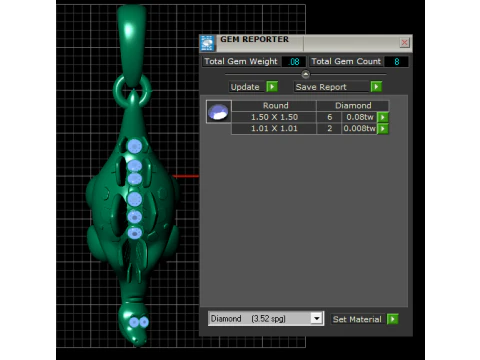Click the green arrow beside Update
The image size is (480, 360).
272,87
